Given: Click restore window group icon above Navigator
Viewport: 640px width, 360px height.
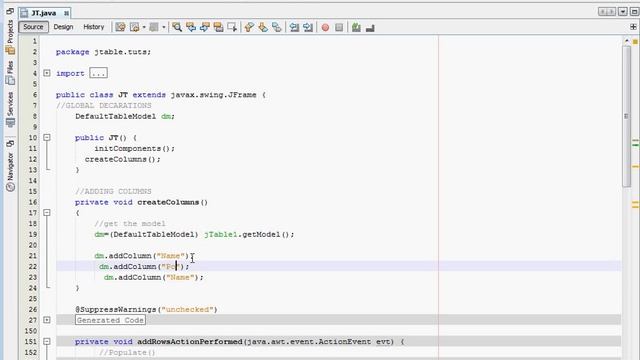Looking at the screenshot, I should tap(10, 143).
